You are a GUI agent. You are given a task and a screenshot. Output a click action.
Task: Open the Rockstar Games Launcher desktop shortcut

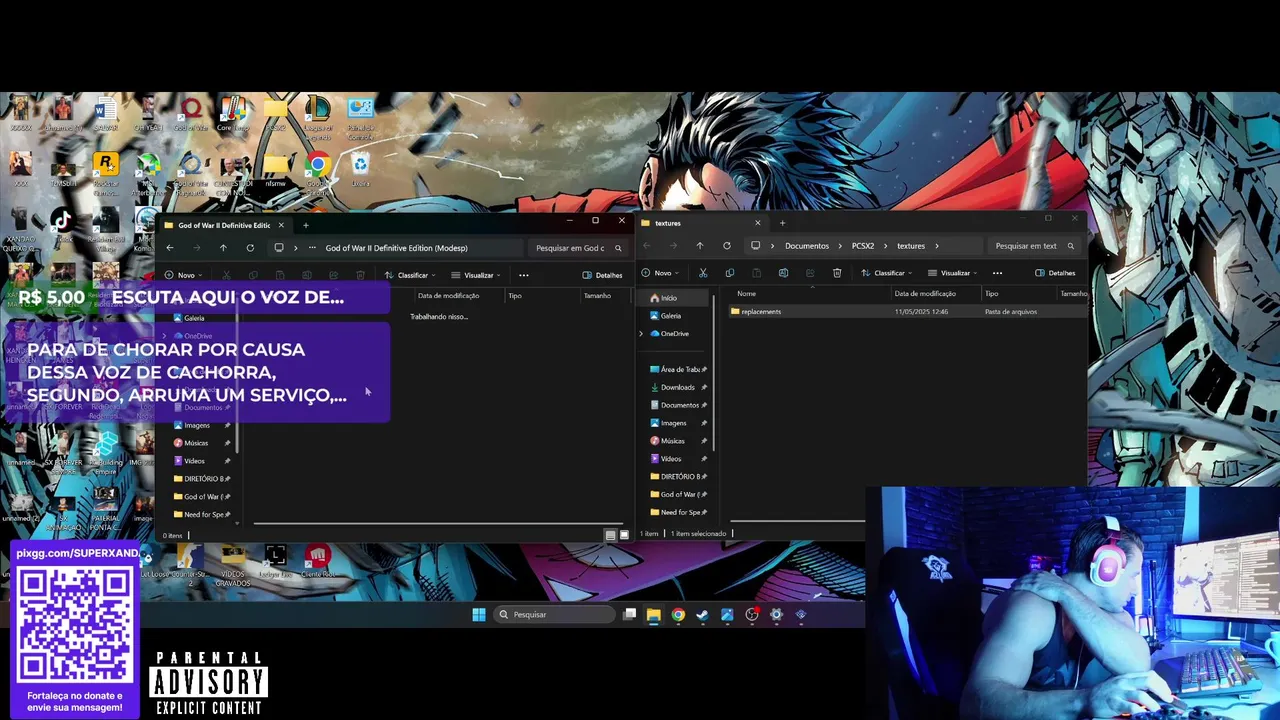coord(106,172)
